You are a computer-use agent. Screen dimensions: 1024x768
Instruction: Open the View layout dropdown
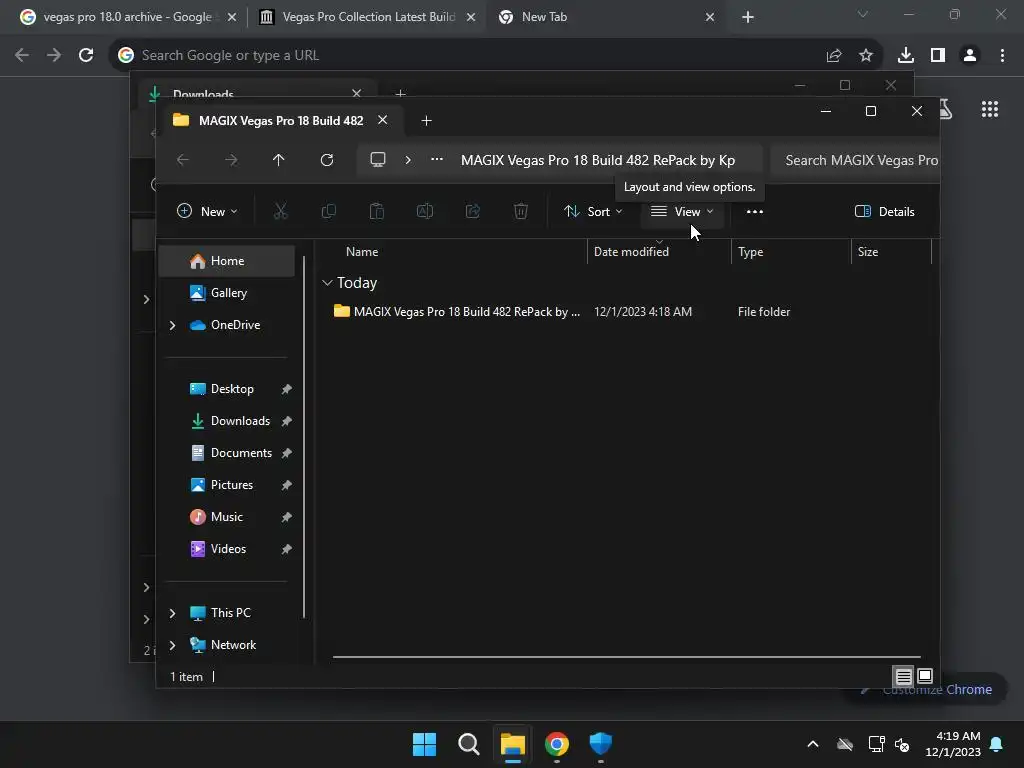[x=682, y=212]
